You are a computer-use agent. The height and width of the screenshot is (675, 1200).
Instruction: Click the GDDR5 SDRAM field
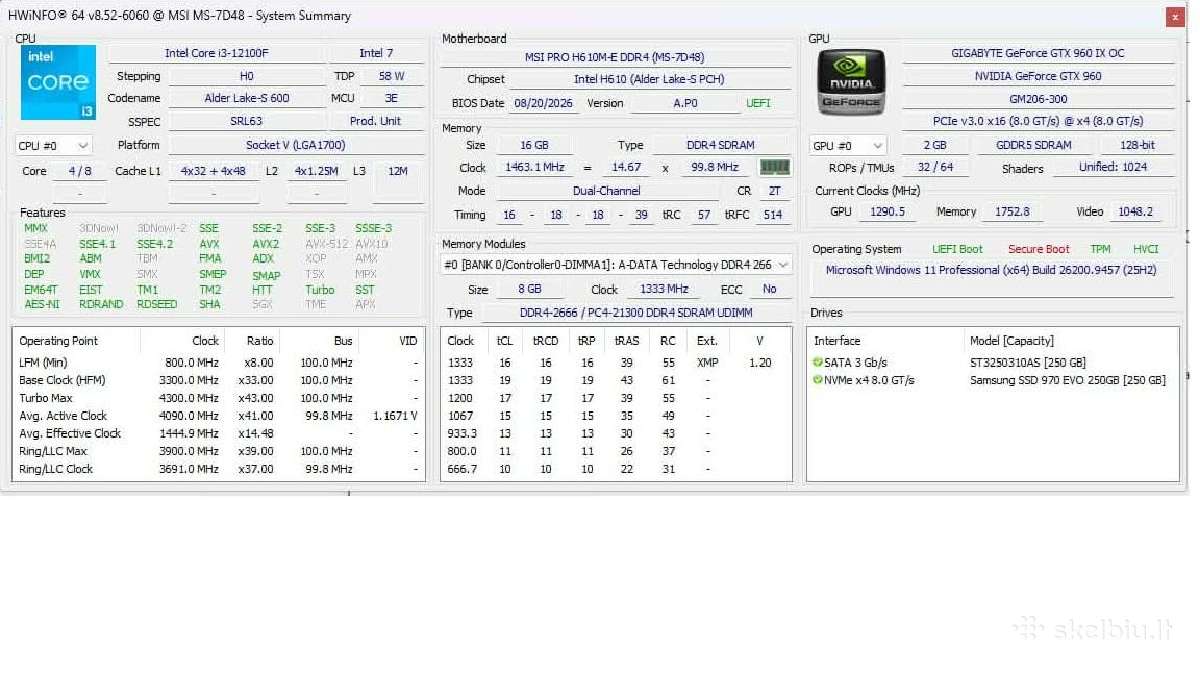1033,145
